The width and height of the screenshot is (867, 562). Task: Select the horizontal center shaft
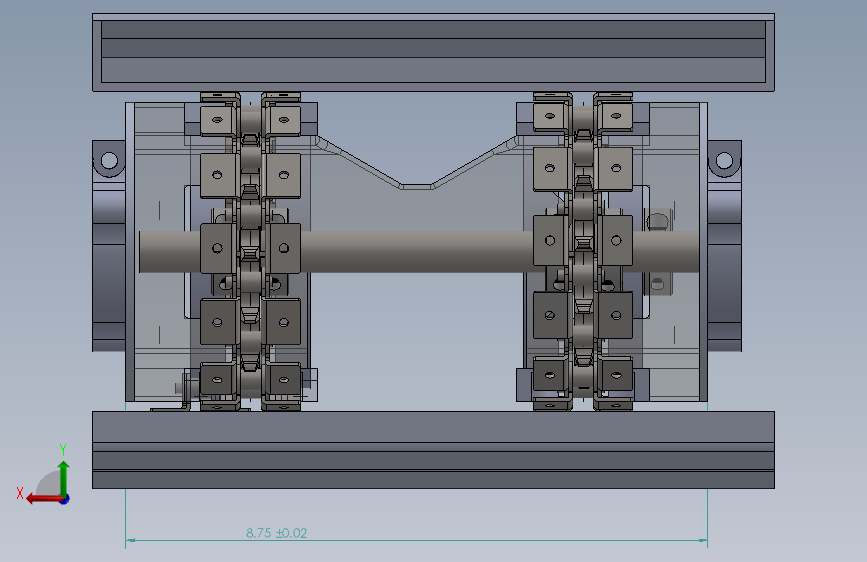[417, 252]
